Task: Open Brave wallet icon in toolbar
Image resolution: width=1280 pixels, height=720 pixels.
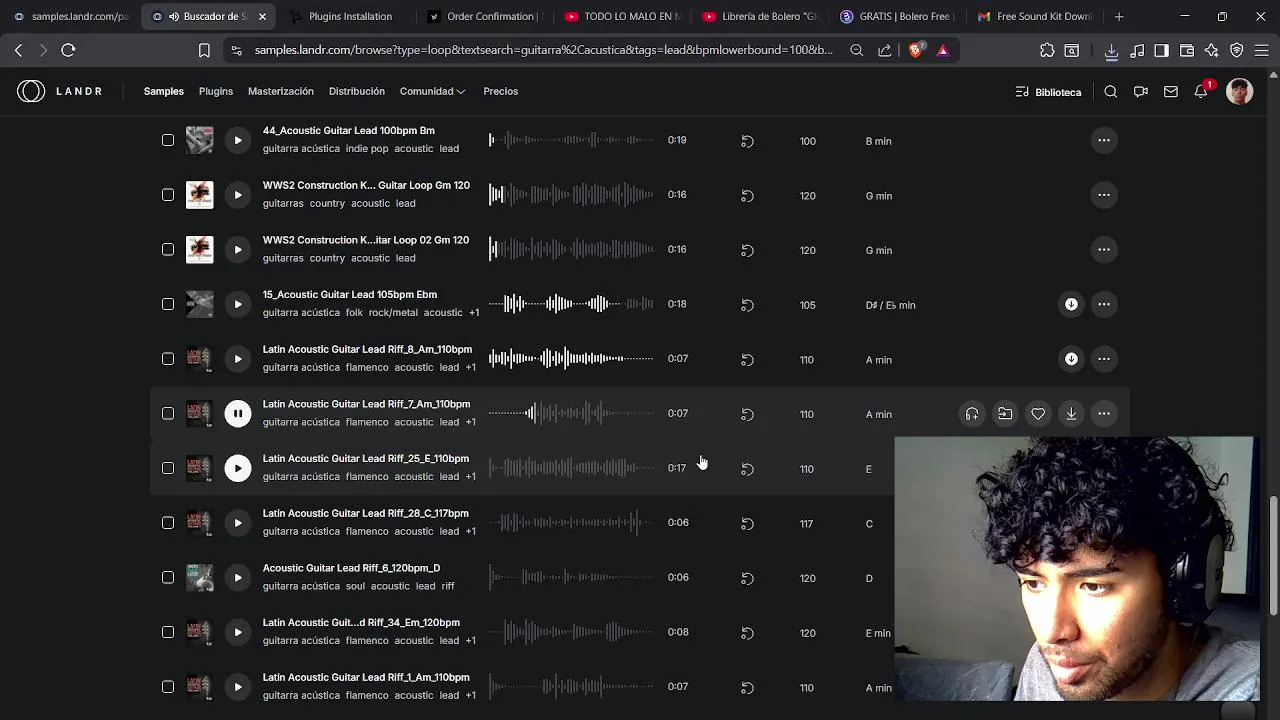Action: coord(1187,50)
